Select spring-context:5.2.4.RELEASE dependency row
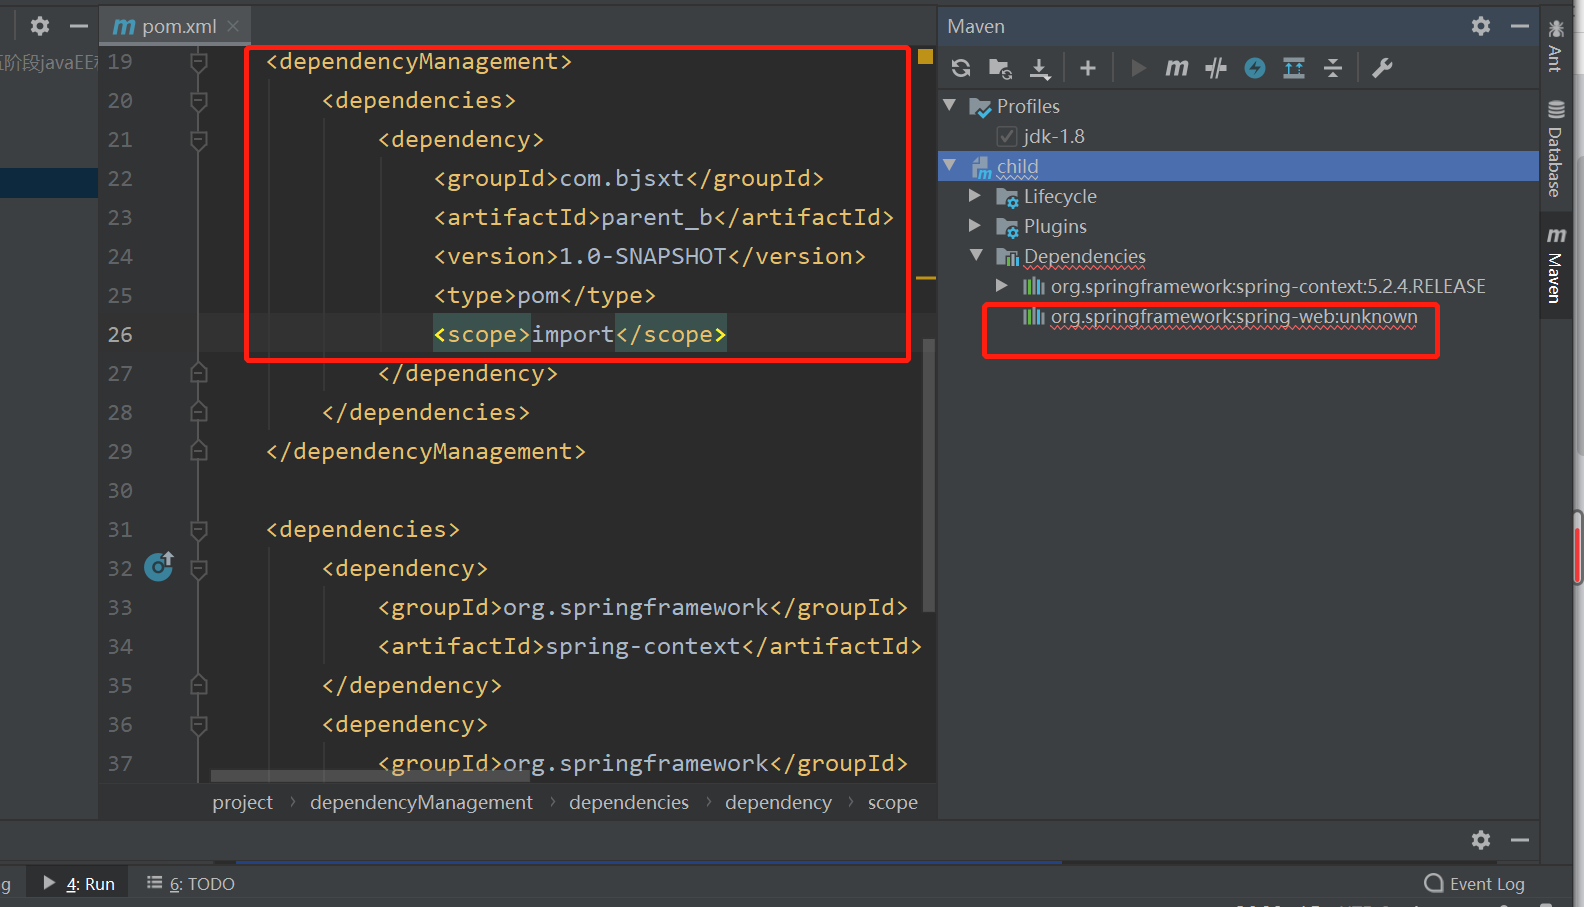 pos(1254,287)
